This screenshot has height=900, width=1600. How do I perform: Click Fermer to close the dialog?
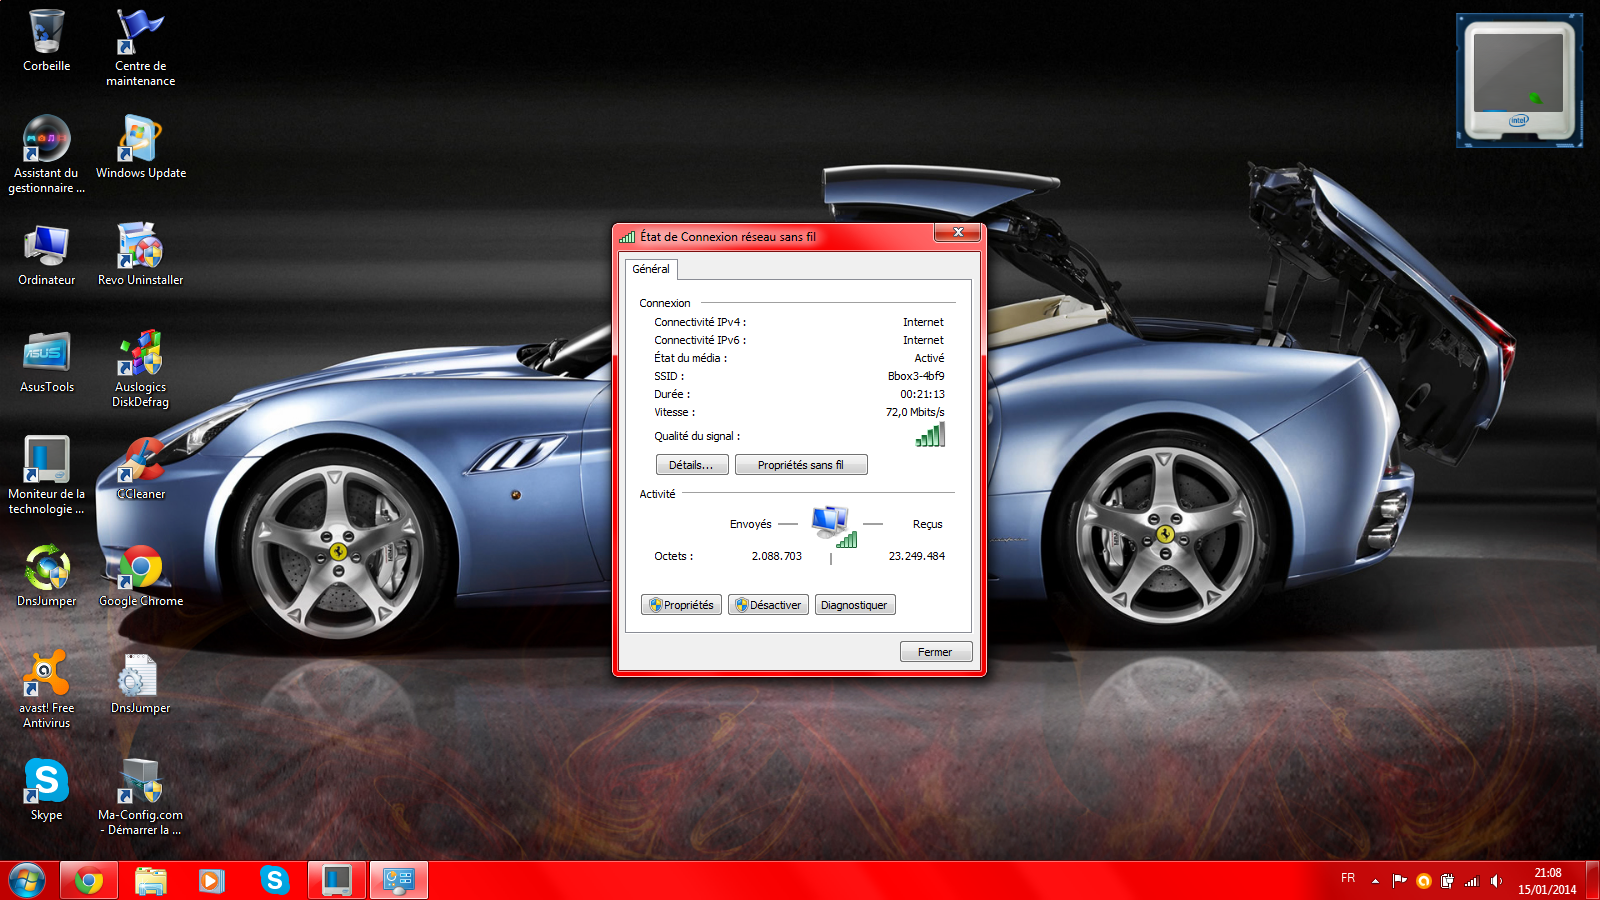pos(936,652)
